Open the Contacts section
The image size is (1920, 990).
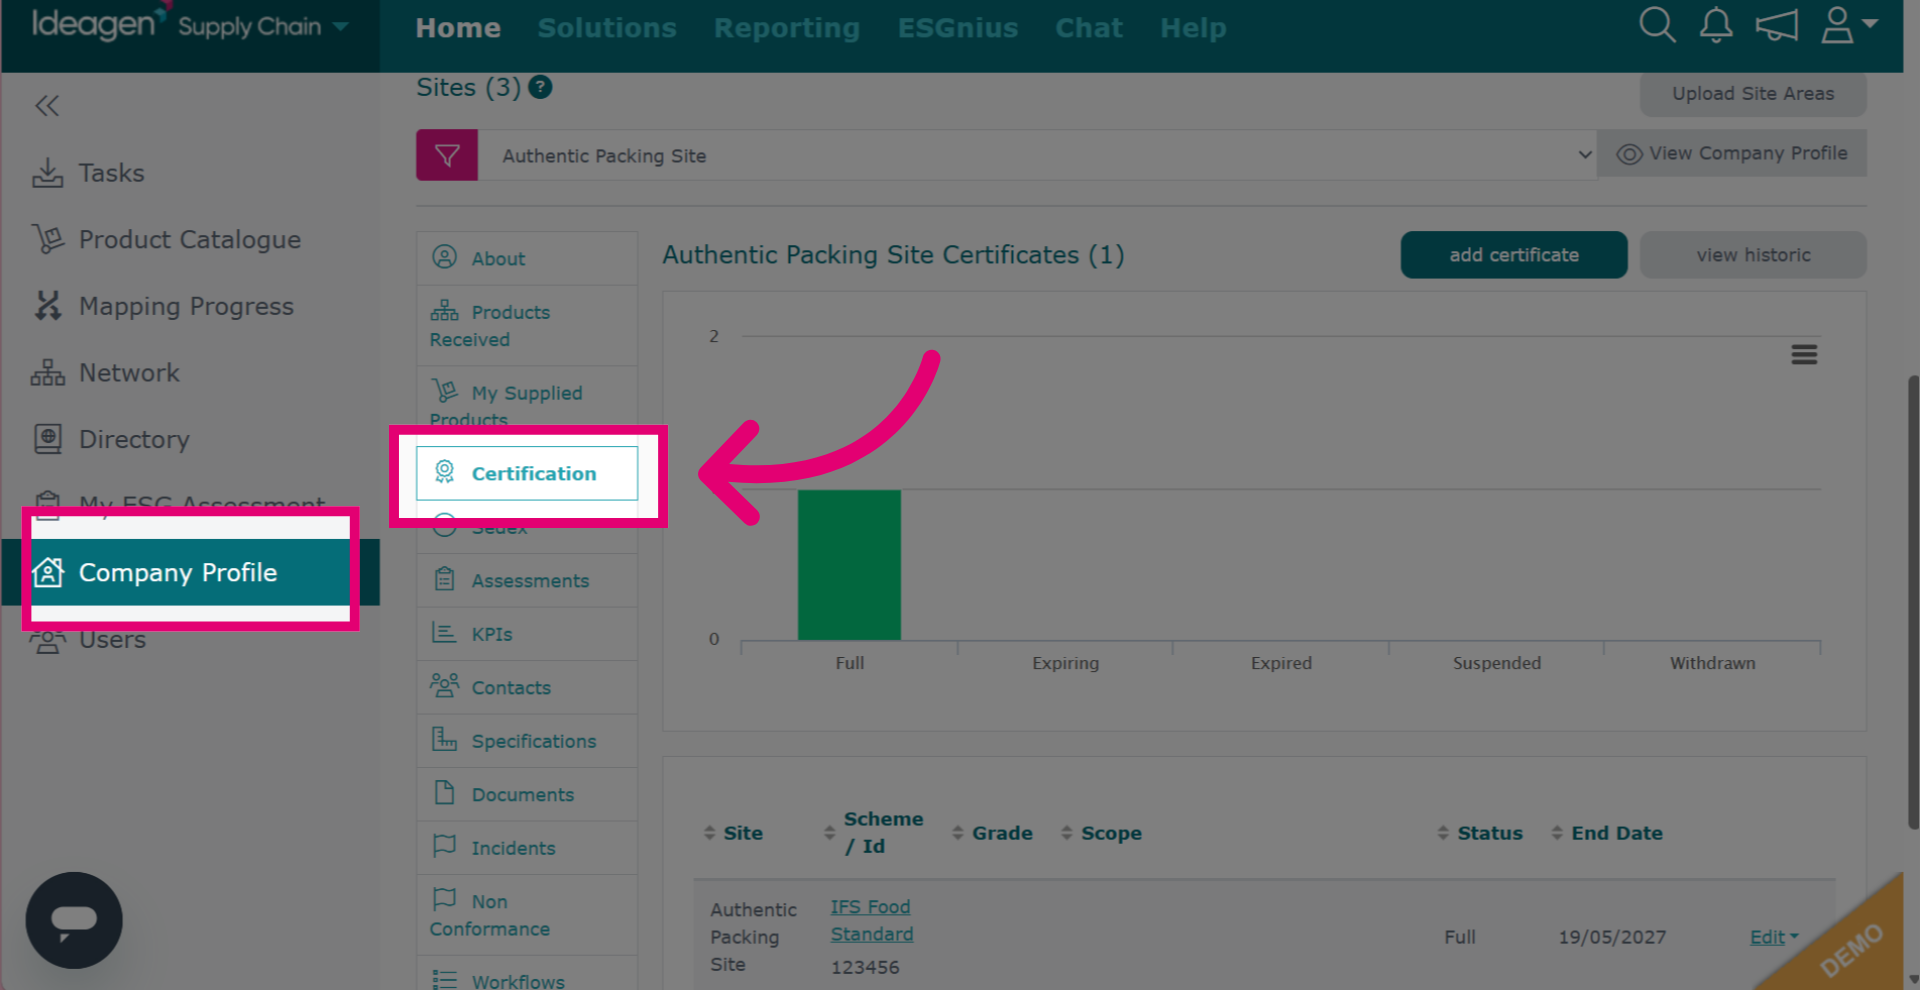pyautogui.click(x=527, y=687)
